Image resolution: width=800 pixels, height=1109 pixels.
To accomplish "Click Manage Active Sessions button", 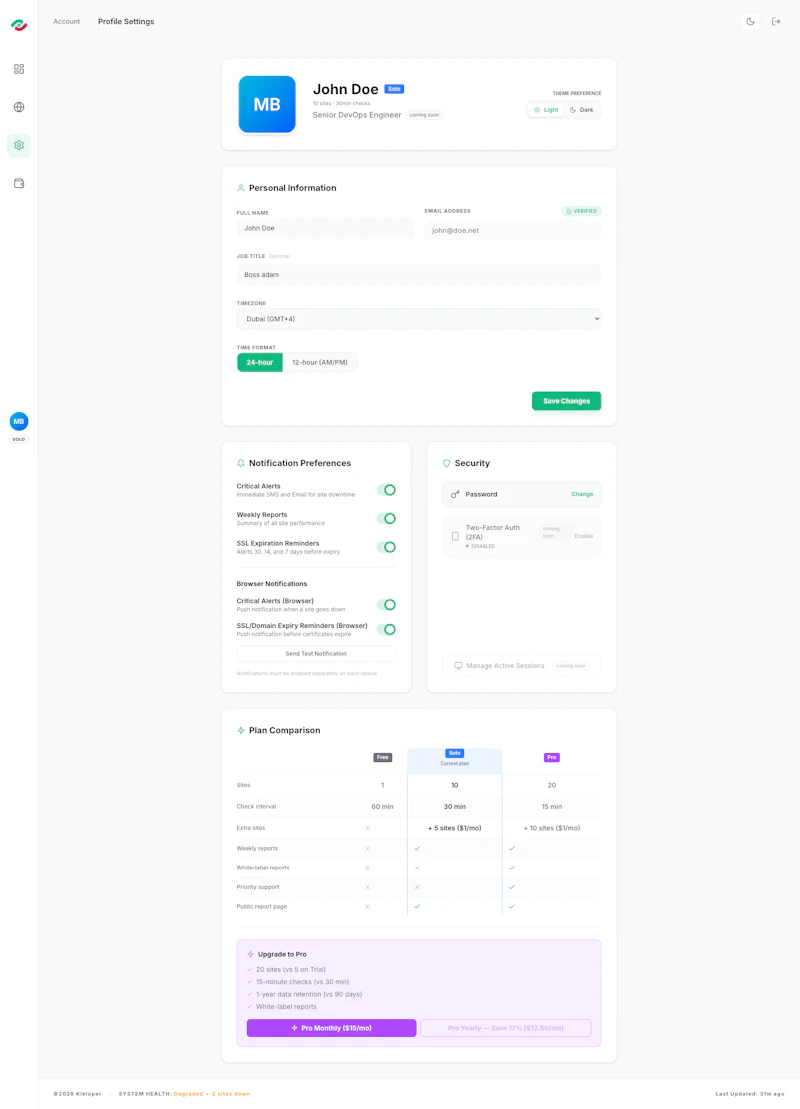I will pyautogui.click(x=521, y=666).
